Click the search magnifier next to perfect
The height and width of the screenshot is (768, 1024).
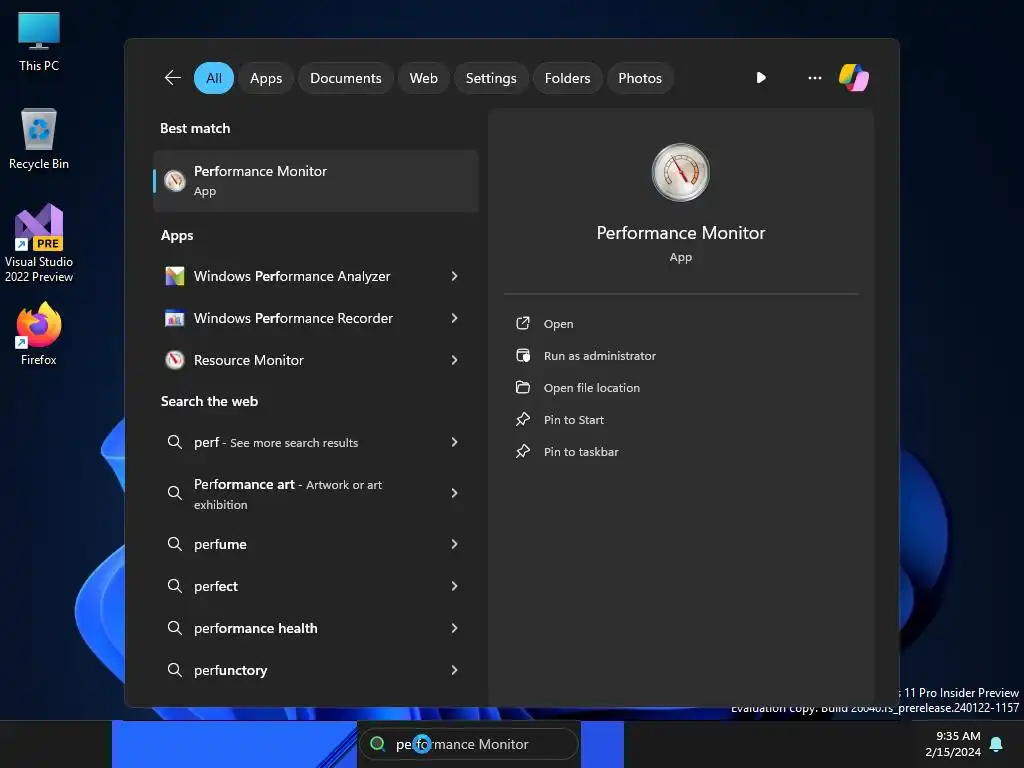pos(174,585)
